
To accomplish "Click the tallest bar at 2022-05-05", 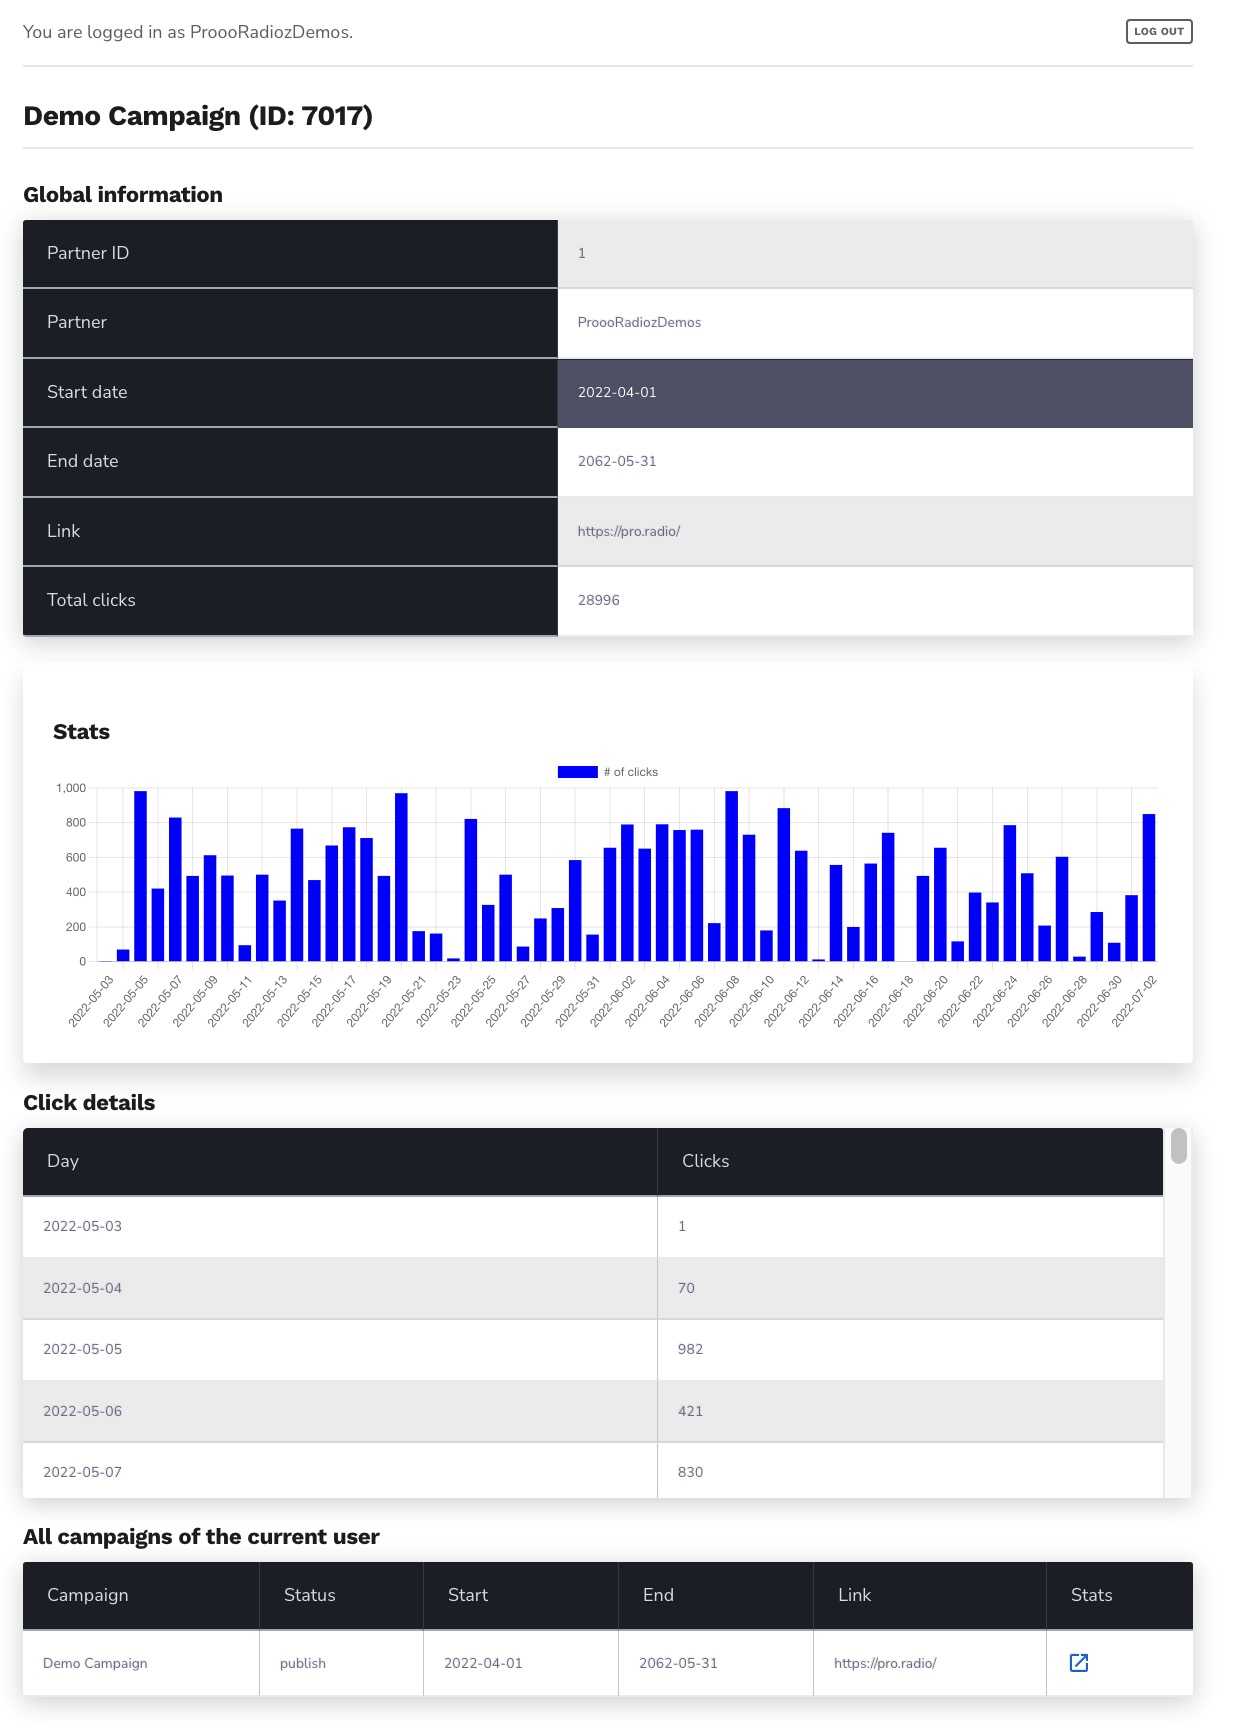I will tap(141, 876).
